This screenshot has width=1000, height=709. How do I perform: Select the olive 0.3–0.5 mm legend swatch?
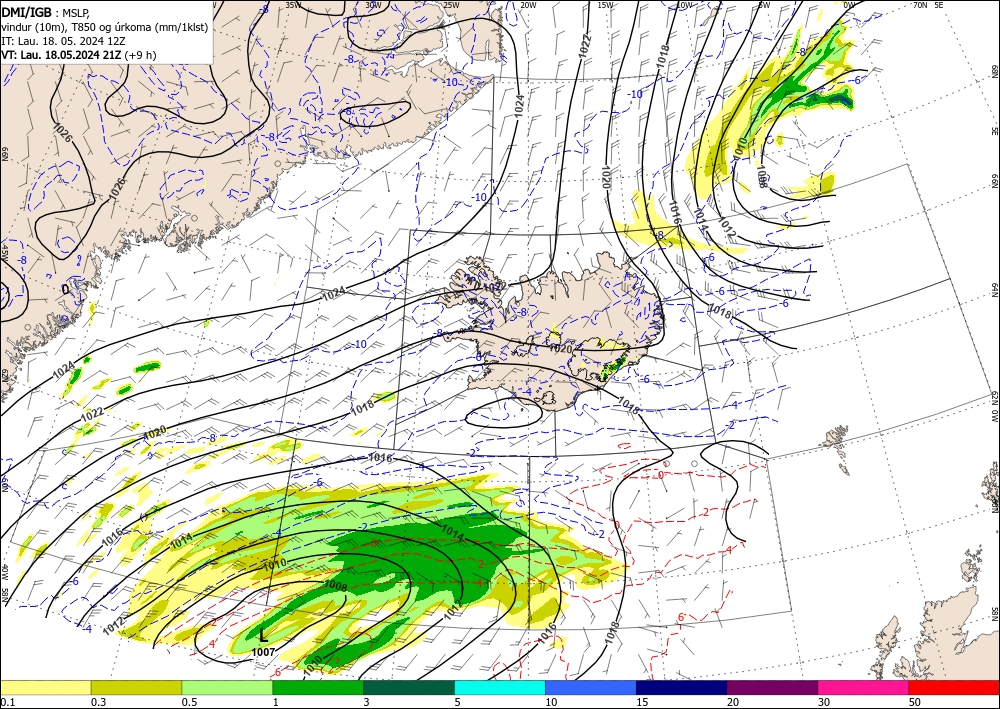136,688
